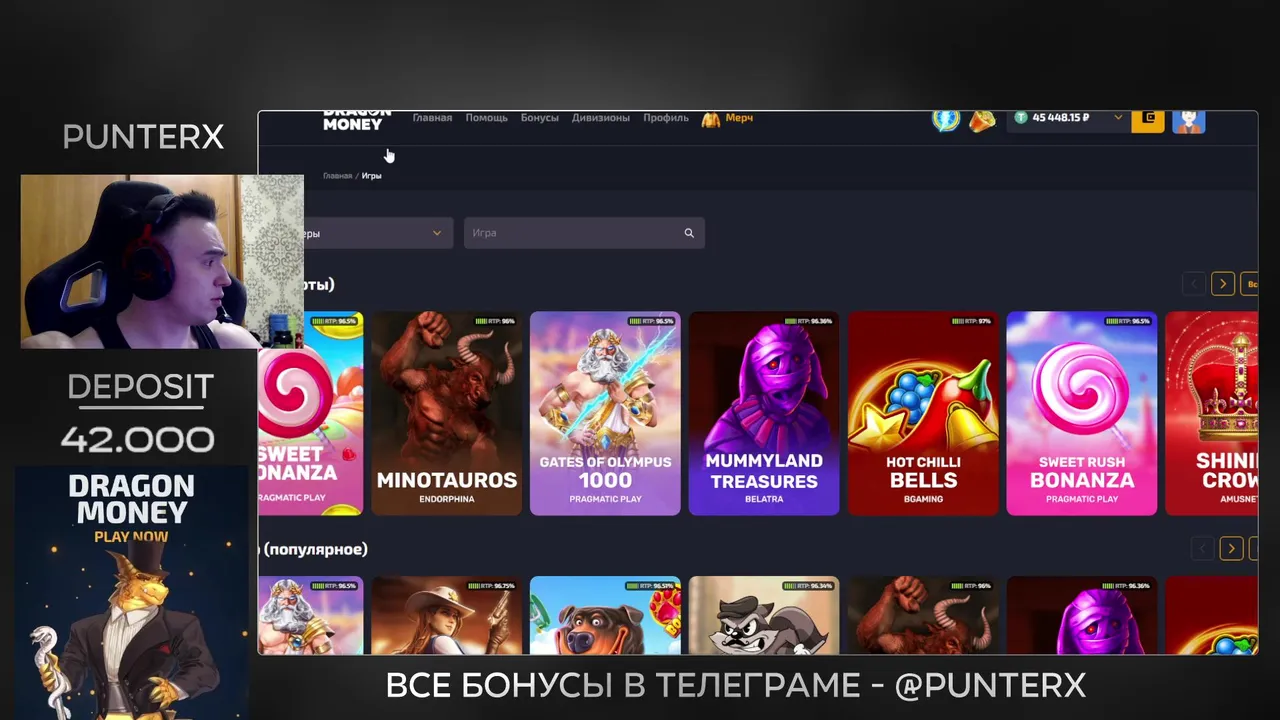Click the Dragon Money Play Now banner
1280x720 pixels.
(132, 593)
